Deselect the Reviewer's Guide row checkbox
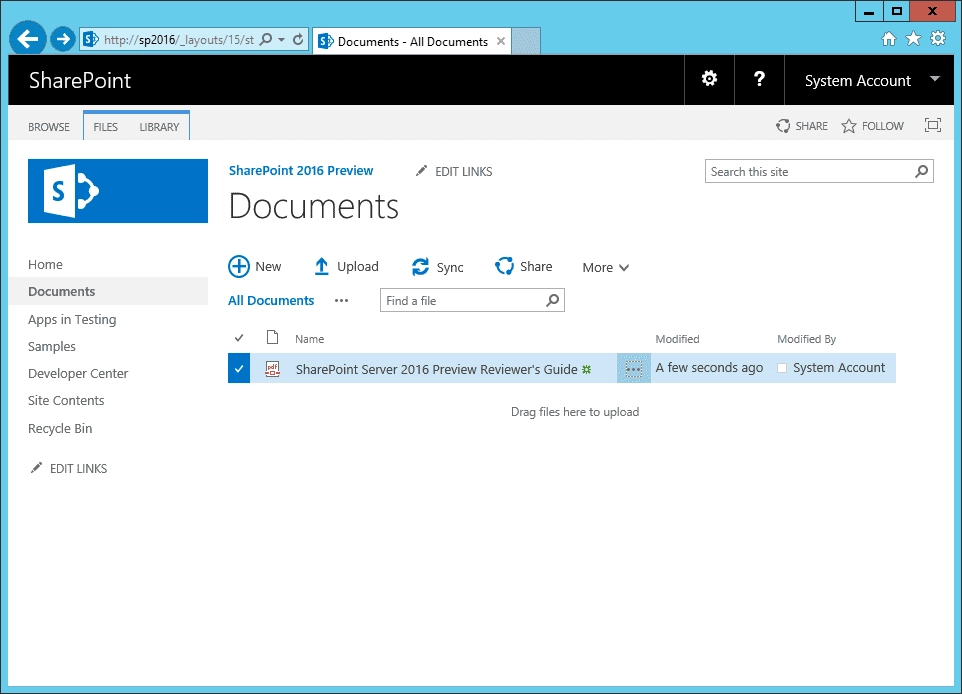The height and width of the screenshot is (694, 962). click(x=239, y=368)
